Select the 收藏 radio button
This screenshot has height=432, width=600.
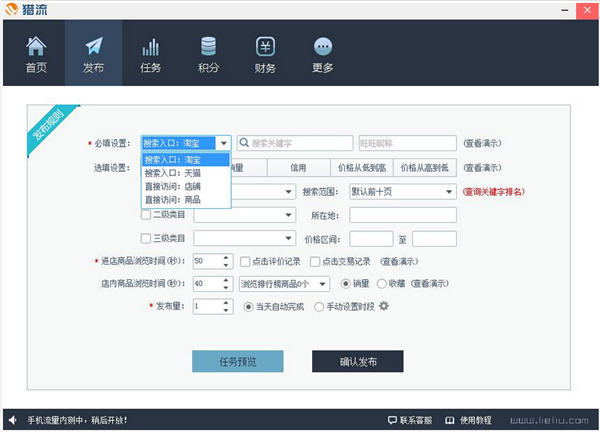click(382, 283)
